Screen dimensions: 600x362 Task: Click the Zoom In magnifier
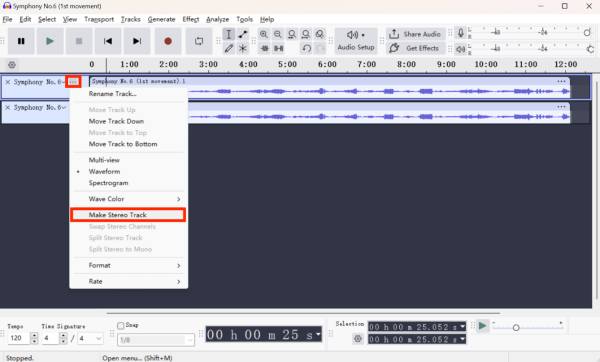click(x=264, y=34)
